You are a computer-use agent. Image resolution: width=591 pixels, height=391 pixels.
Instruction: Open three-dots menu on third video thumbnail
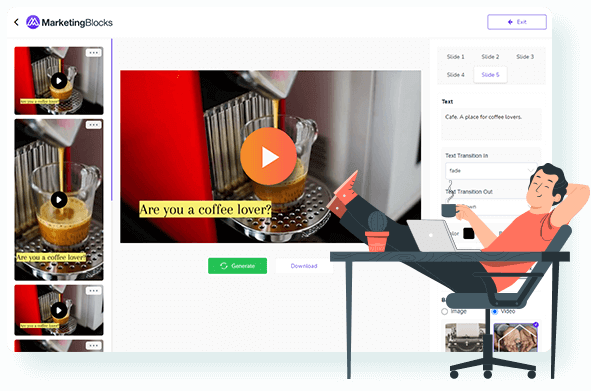(93, 291)
